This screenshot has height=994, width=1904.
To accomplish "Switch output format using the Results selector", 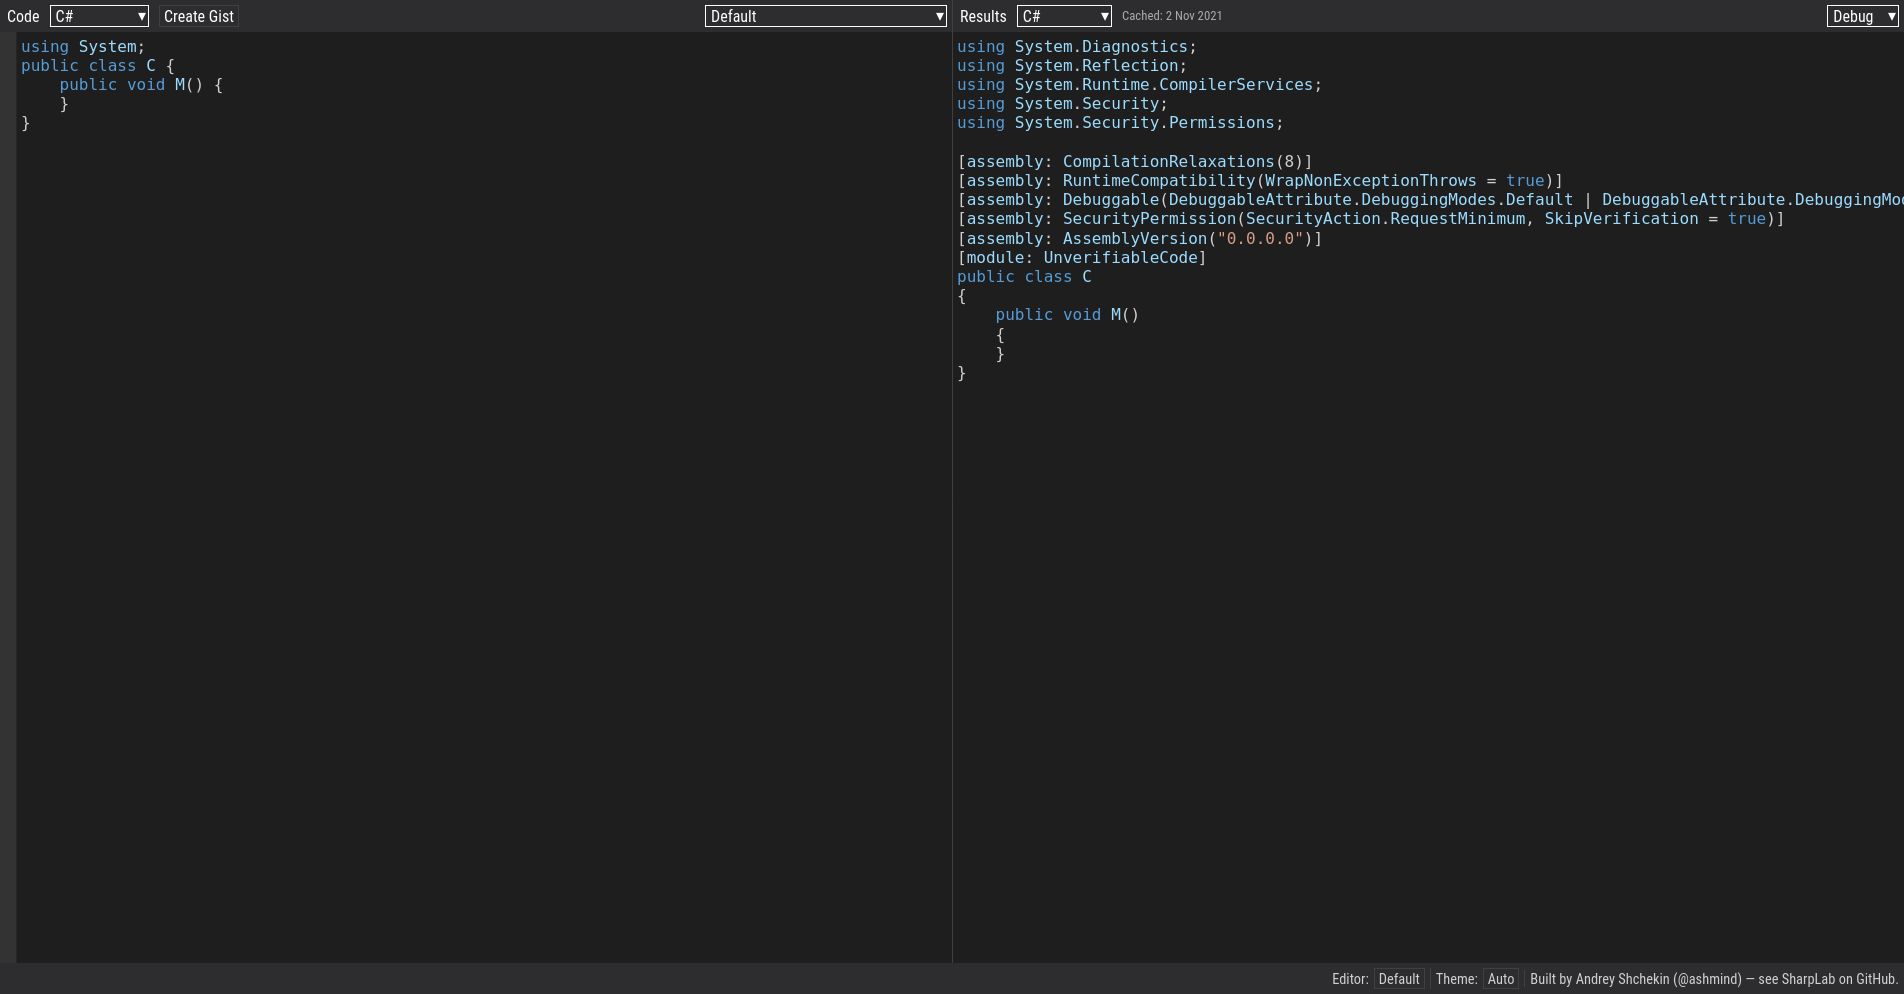I will point(1063,15).
